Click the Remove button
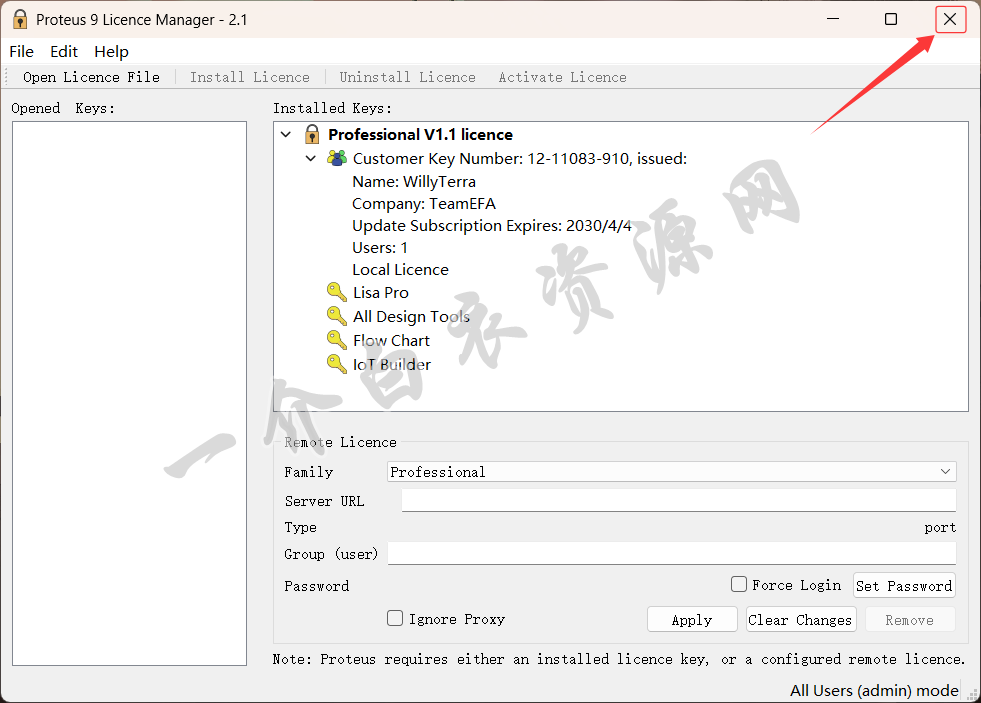Screen dimensions: 981x703 coord(910,620)
